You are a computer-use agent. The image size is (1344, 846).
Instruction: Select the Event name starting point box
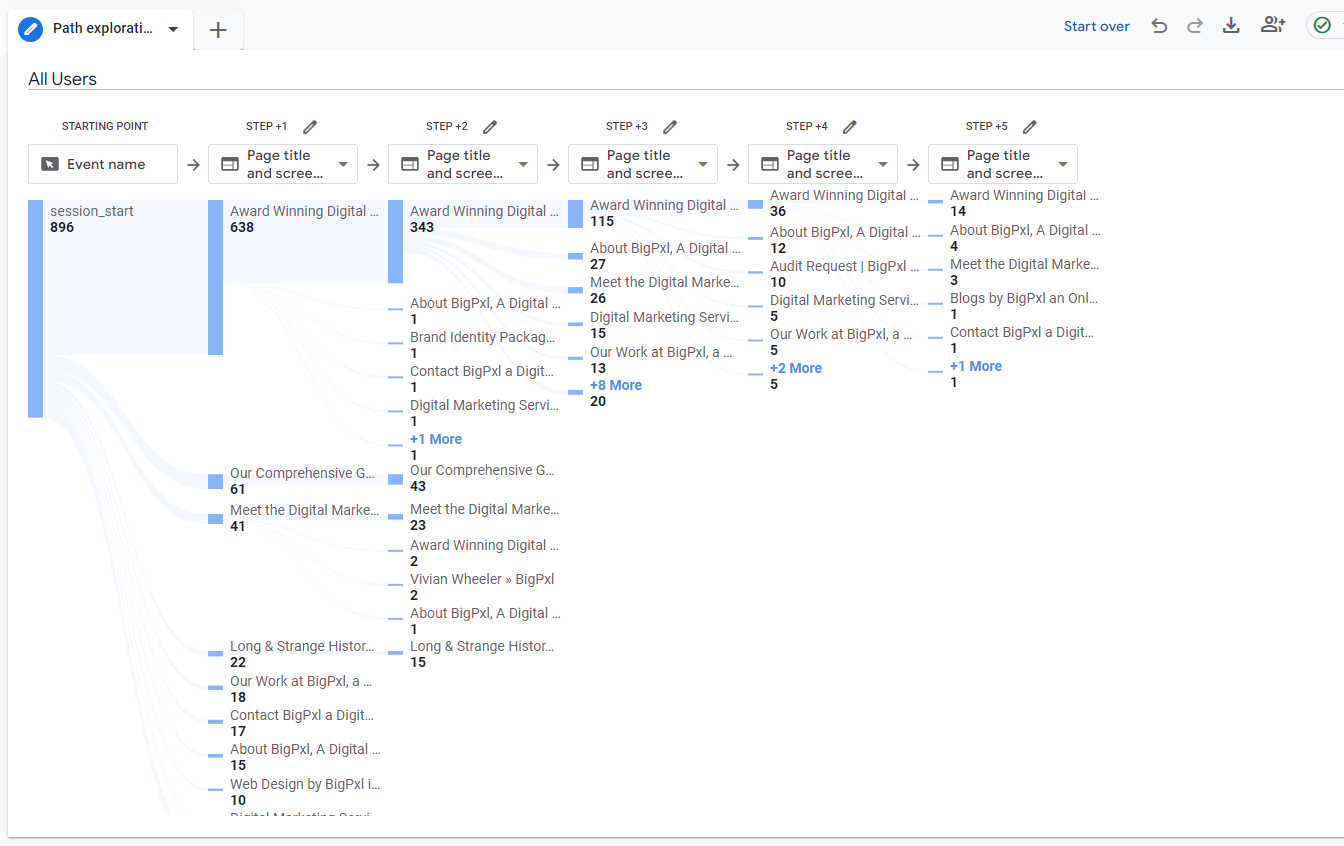(x=103, y=164)
